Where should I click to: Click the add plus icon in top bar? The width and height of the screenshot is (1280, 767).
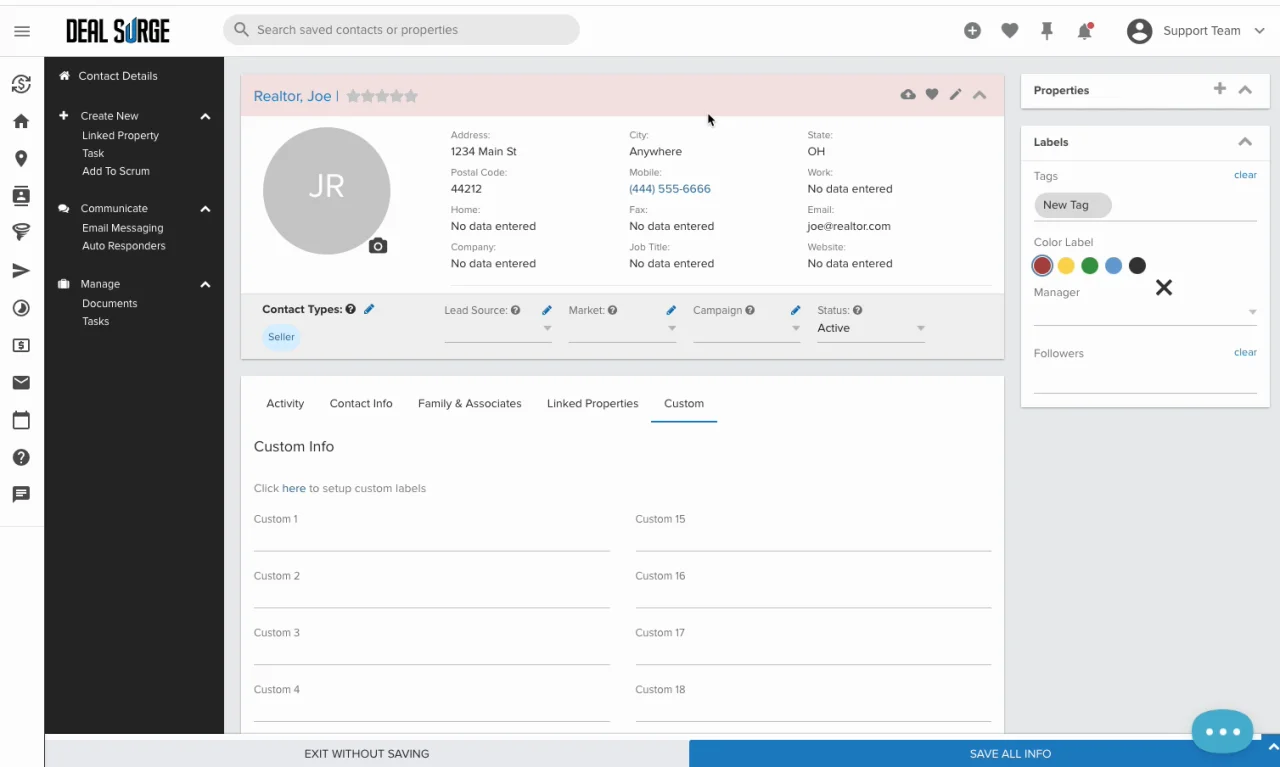click(972, 31)
